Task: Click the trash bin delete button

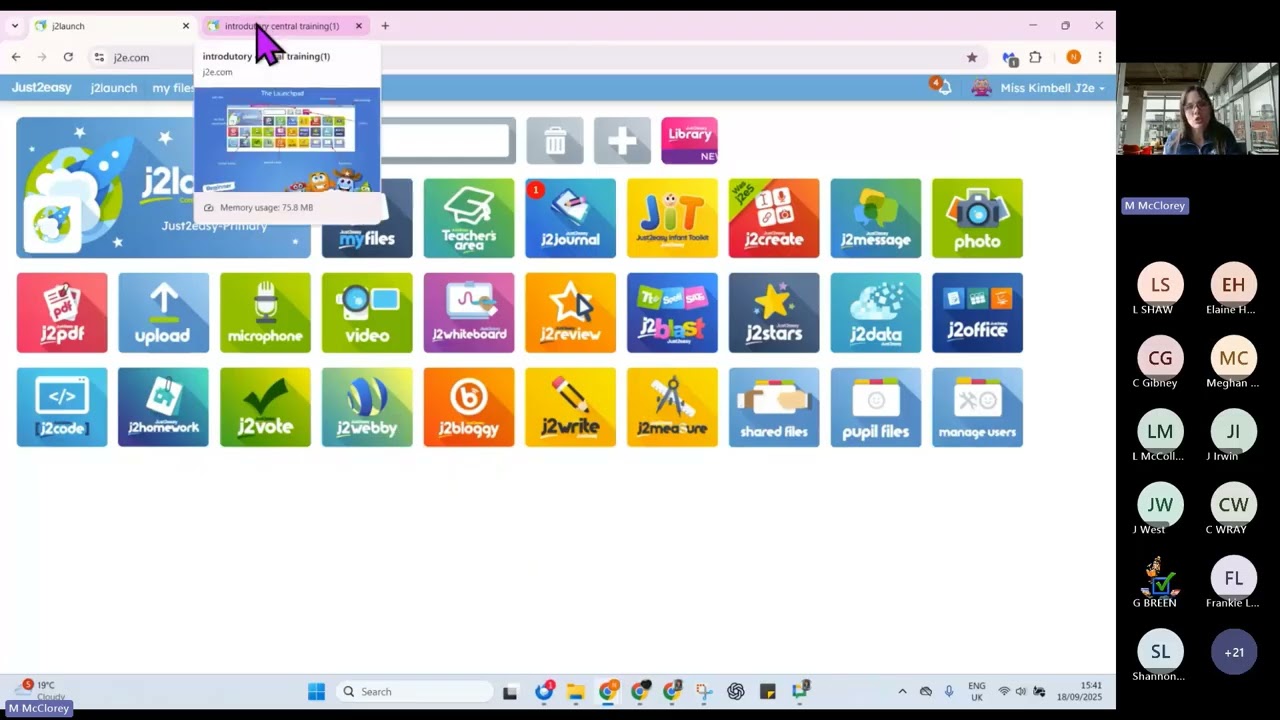Action: tap(555, 140)
